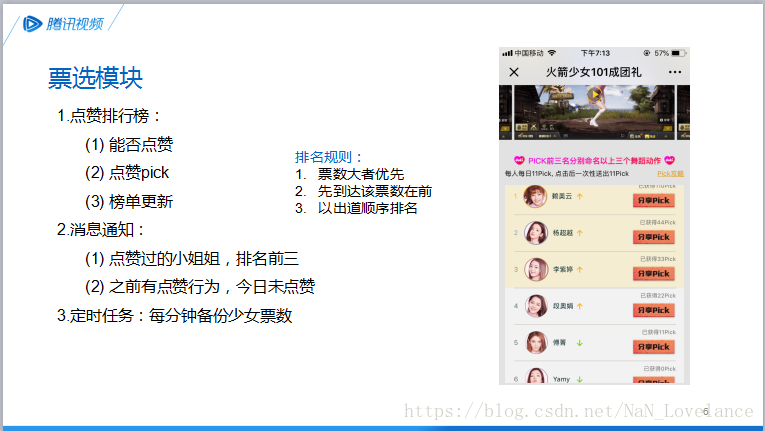Image resolution: width=765 pixels, height=431 pixels.
Task: Tap the rotation lock icon left of 57%
Action: coord(647,53)
